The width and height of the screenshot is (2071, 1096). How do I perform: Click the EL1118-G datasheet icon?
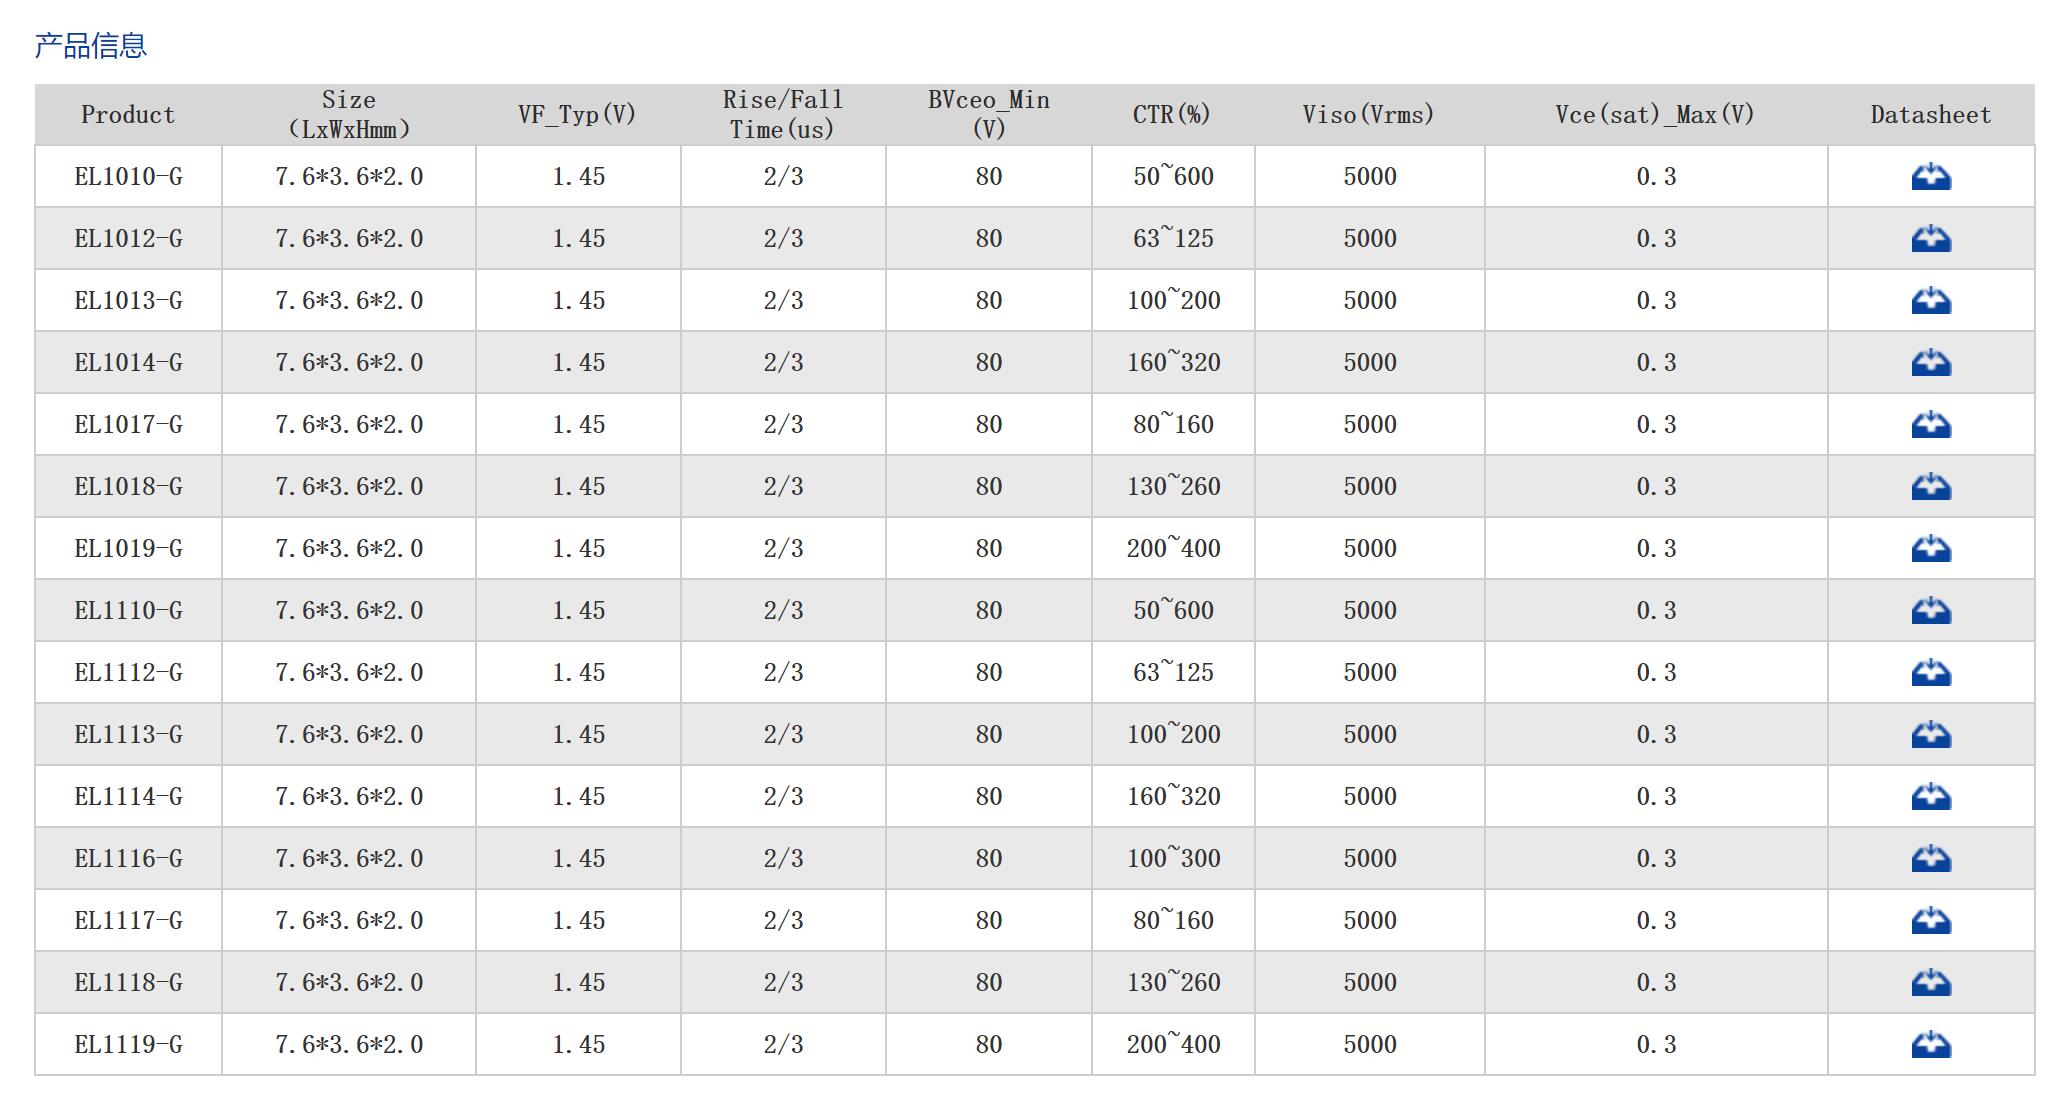1930,983
